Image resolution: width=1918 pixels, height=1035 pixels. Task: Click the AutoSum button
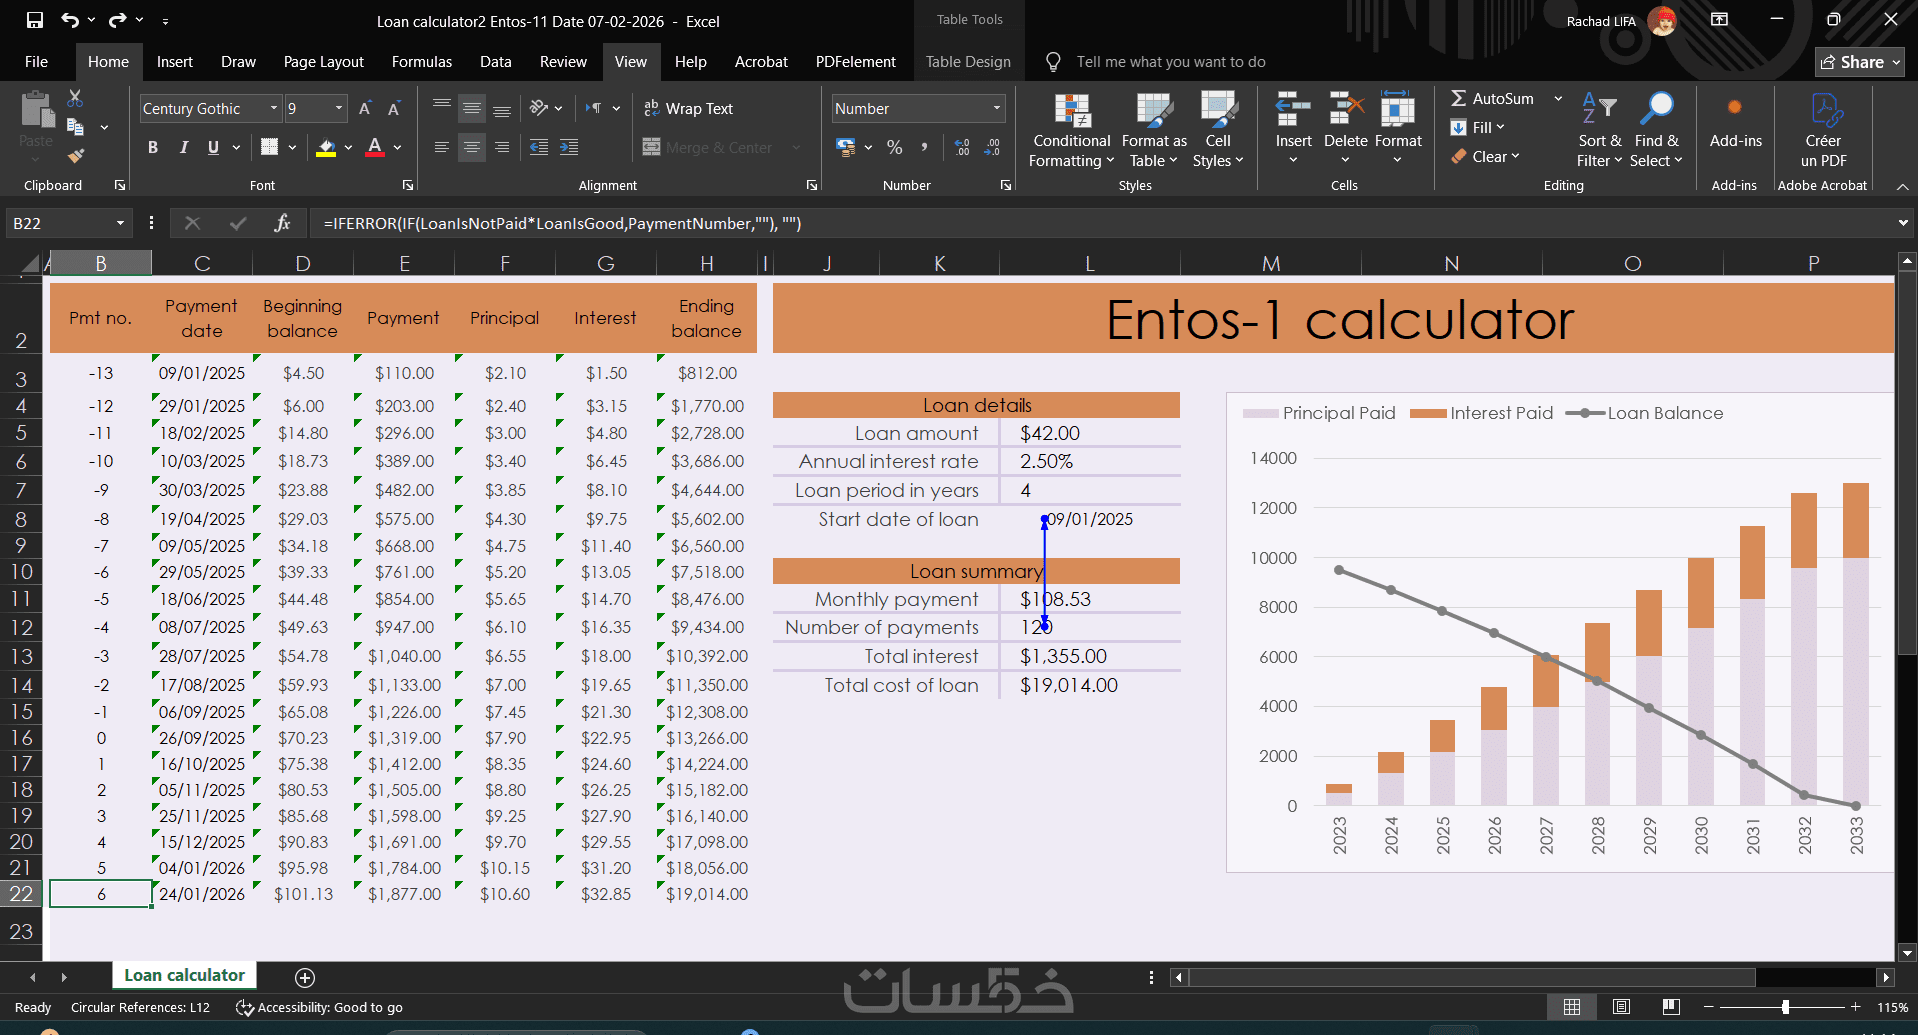[x=1491, y=98]
